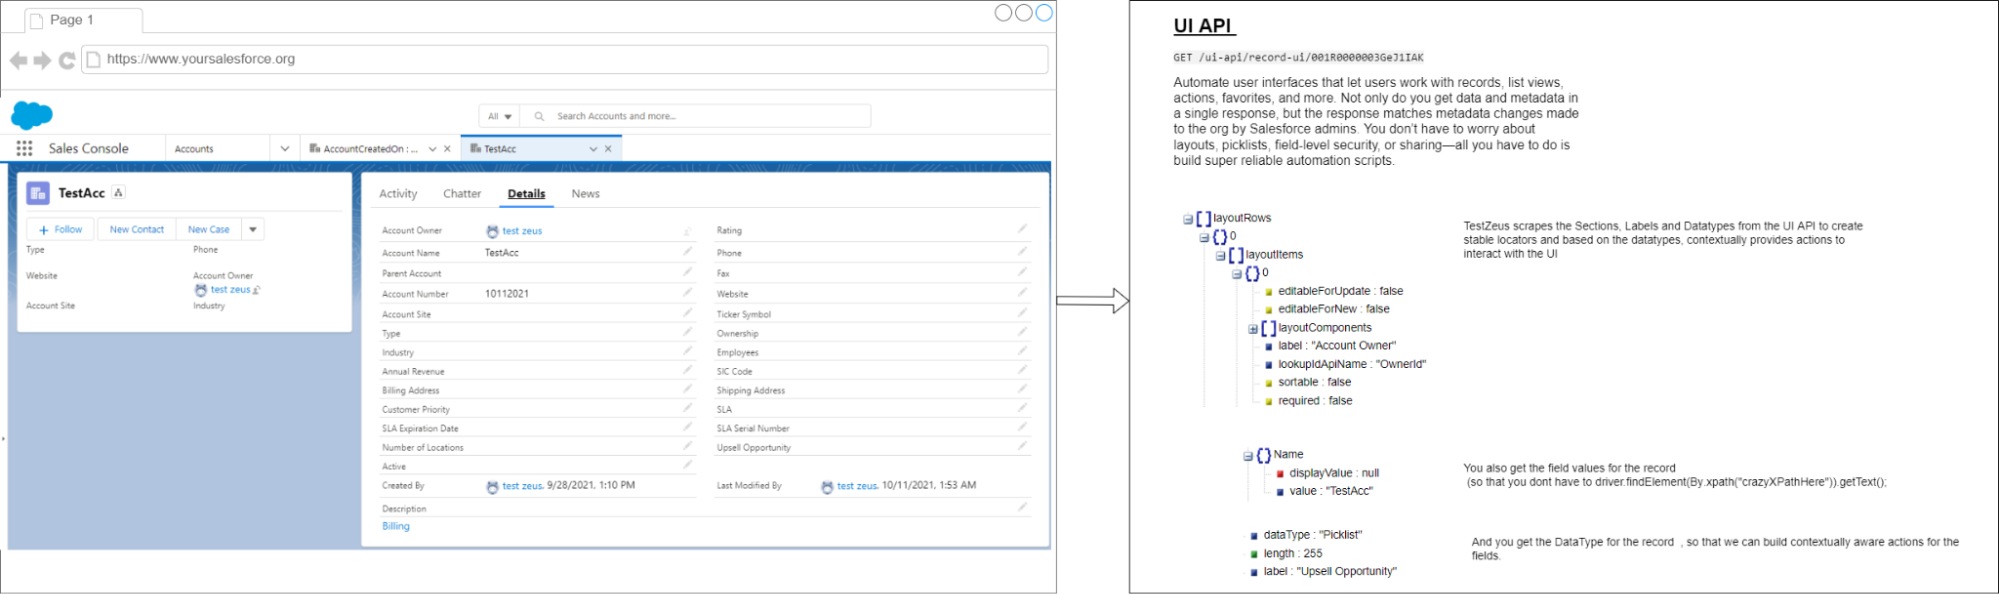Viewport: 1999px width, 595px height.
Task: Edit Ticker Symbol pencil icon
Action: point(1022,312)
